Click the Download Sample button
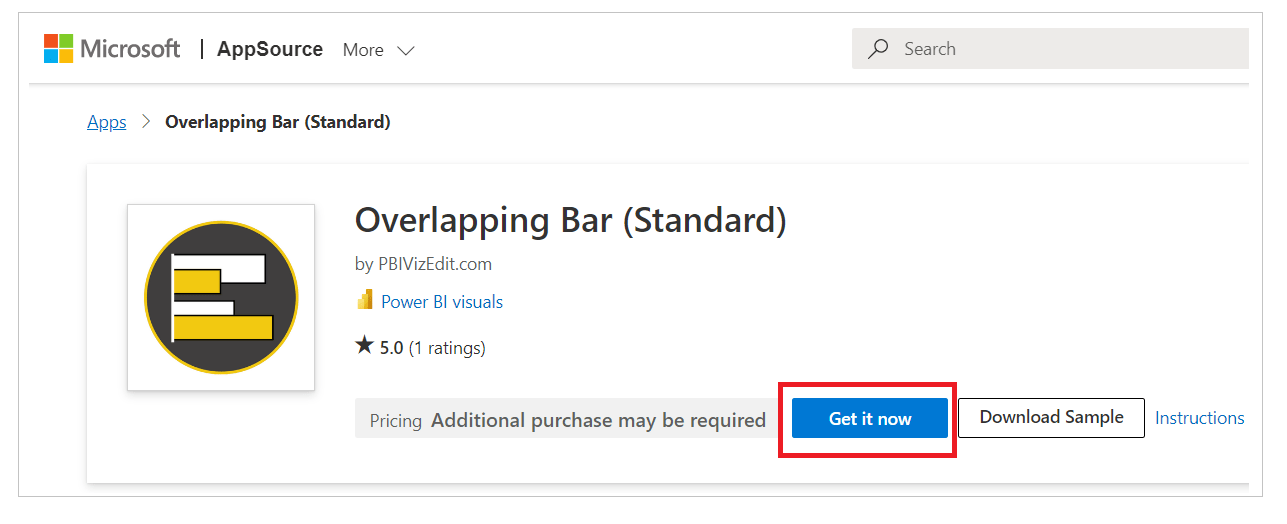Viewport: 1287px width, 524px height. (1051, 417)
